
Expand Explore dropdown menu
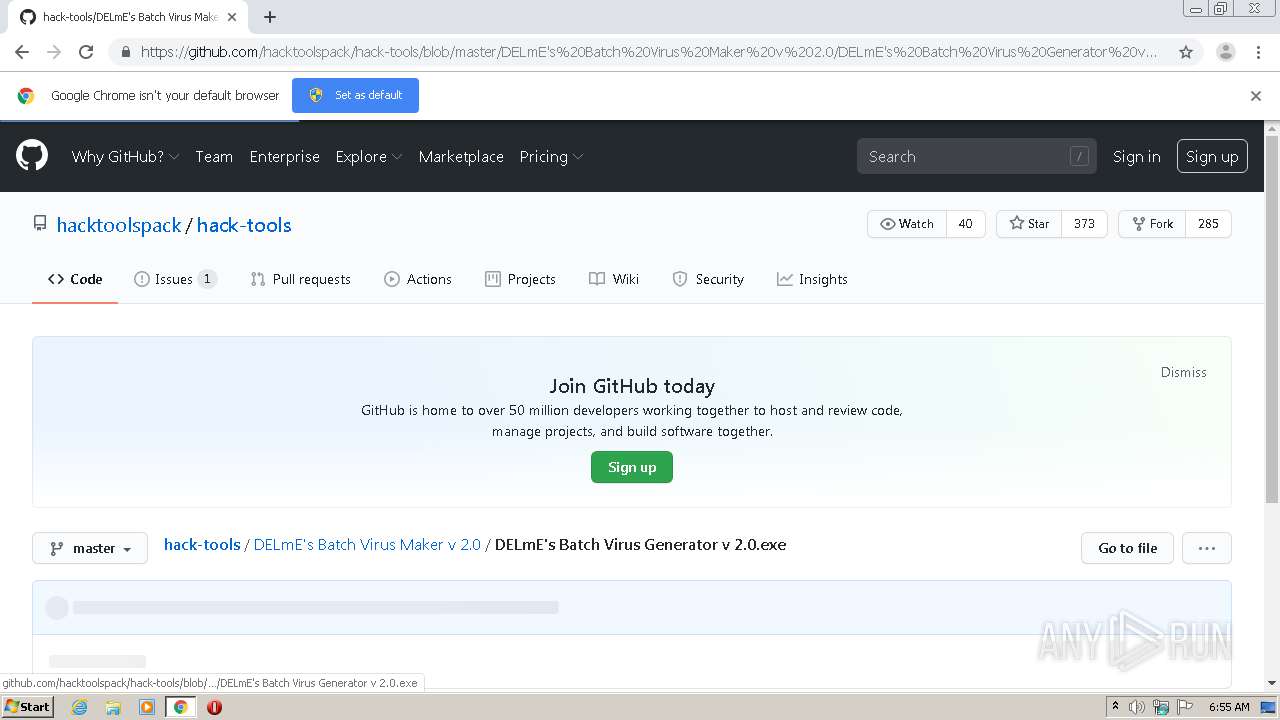[x=369, y=156]
